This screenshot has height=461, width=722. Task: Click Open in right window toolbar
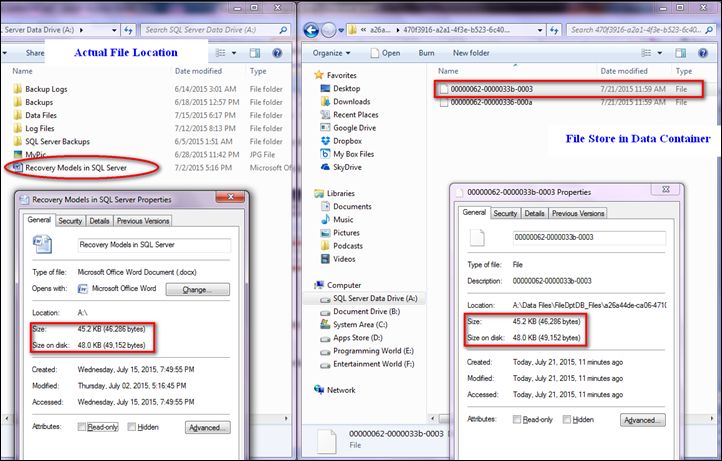[x=386, y=53]
